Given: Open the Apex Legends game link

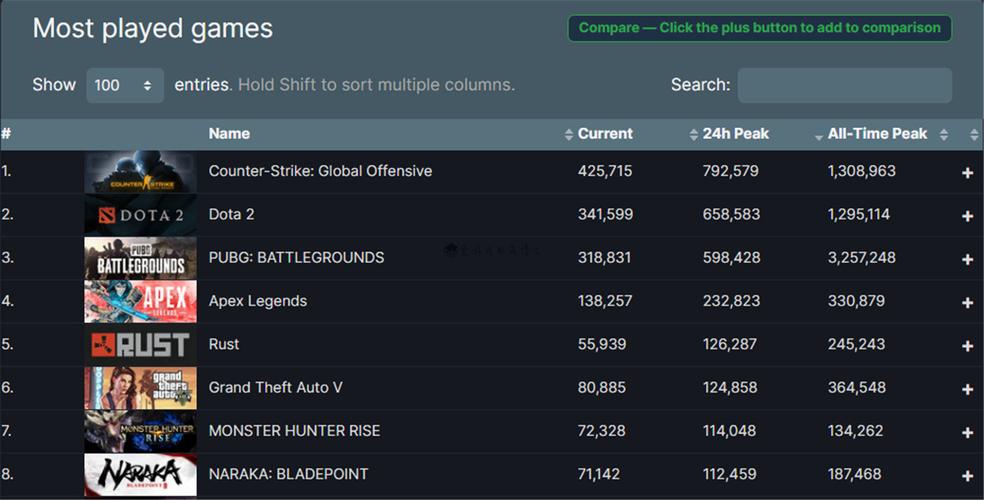Looking at the screenshot, I should 258,301.
